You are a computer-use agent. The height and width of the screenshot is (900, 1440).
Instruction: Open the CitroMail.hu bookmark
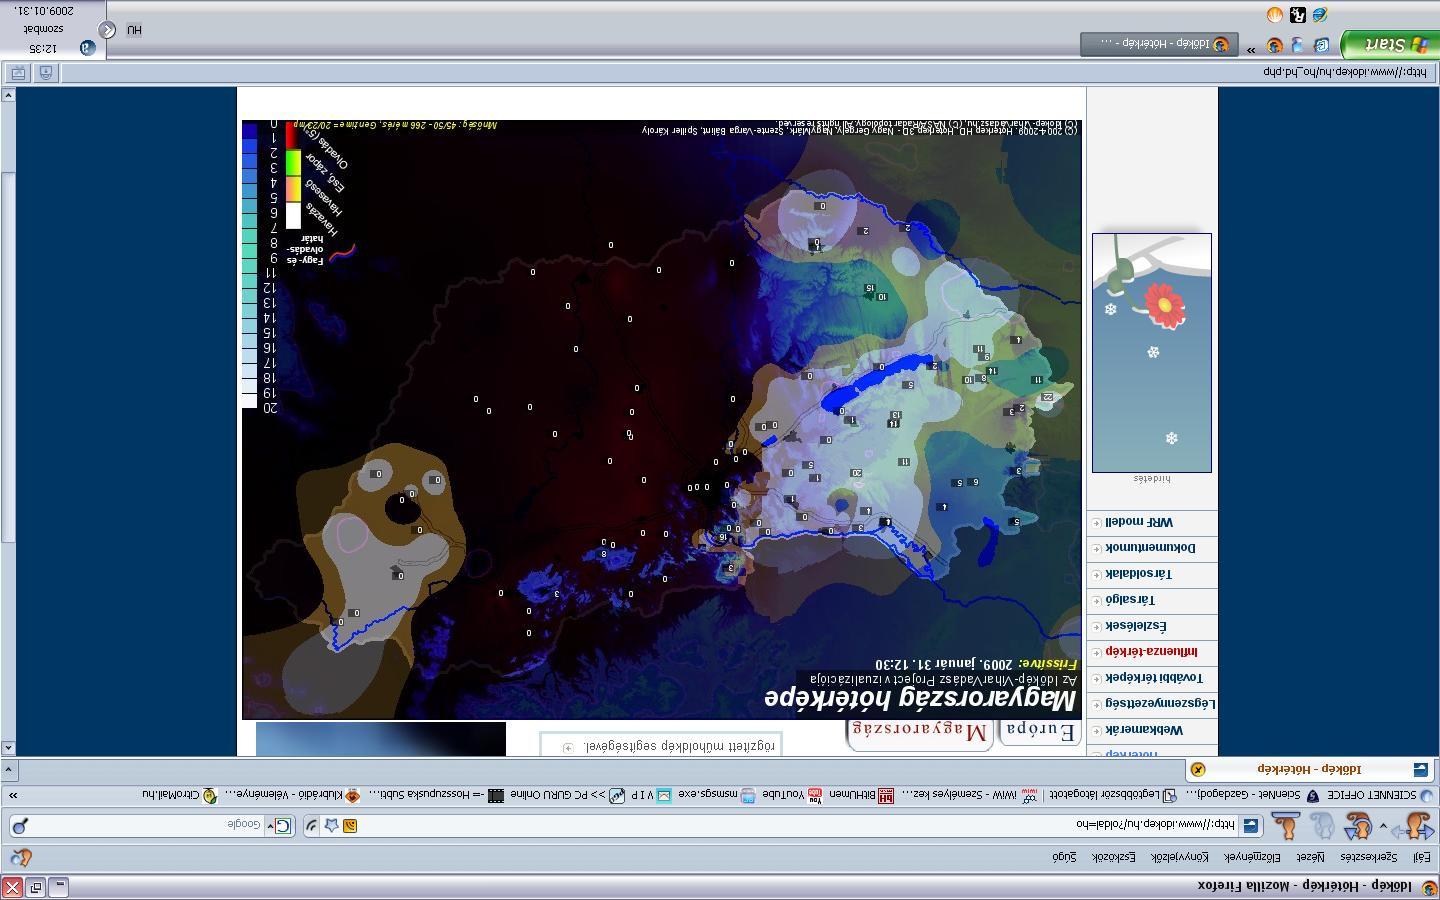181,795
